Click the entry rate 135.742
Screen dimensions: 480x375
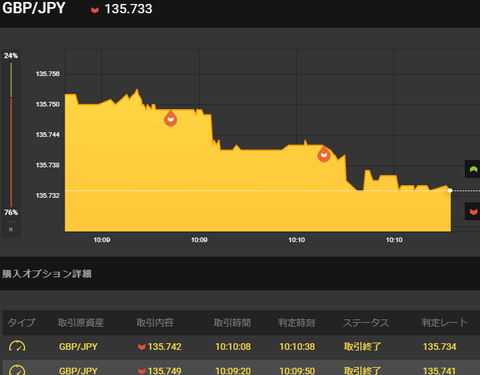click(x=165, y=347)
